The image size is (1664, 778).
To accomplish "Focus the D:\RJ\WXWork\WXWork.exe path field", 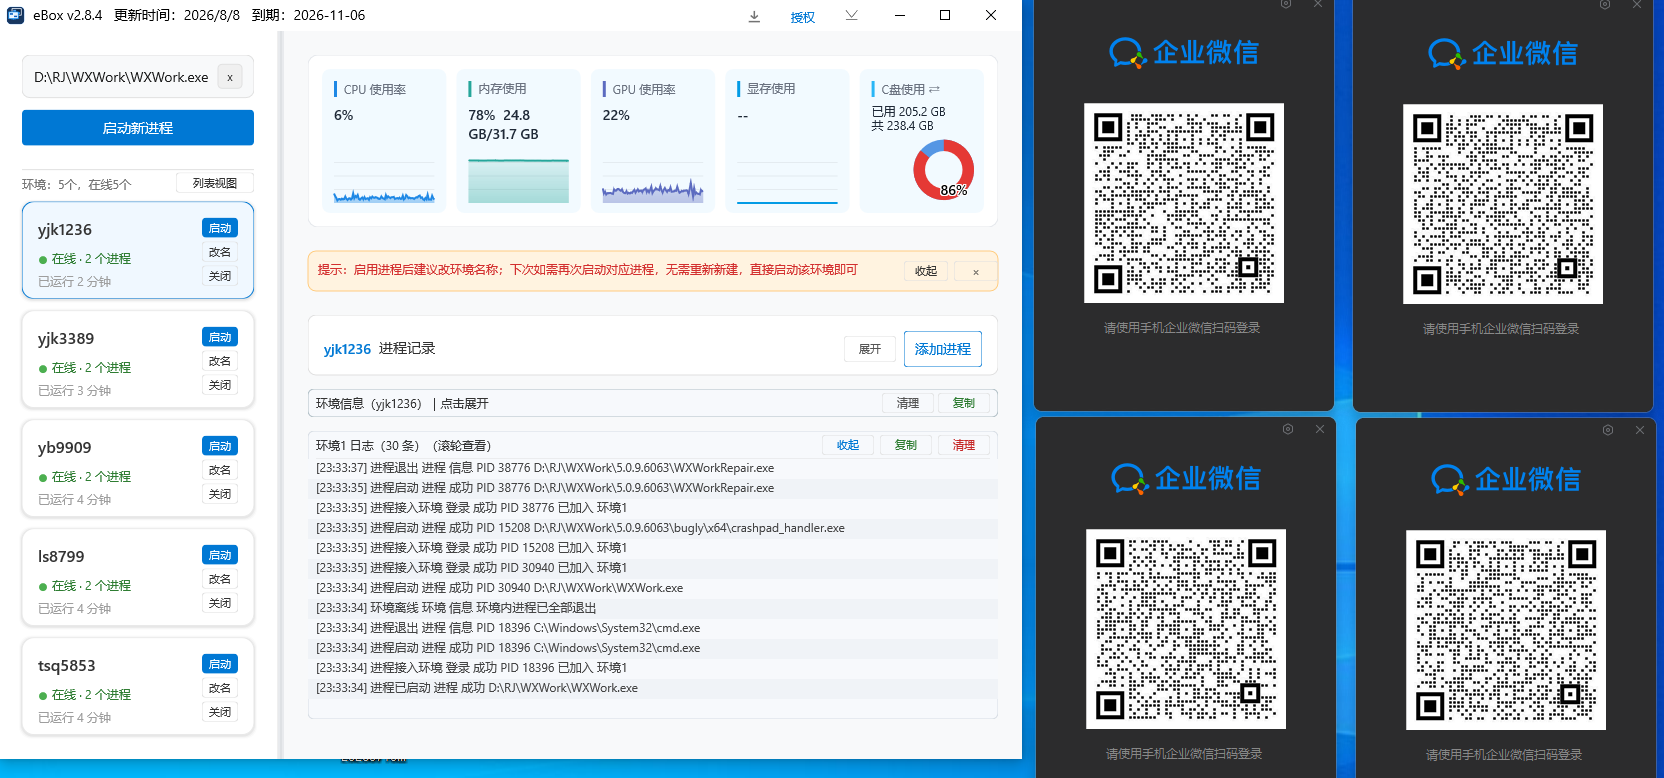I will pyautogui.click(x=138, y=77).
